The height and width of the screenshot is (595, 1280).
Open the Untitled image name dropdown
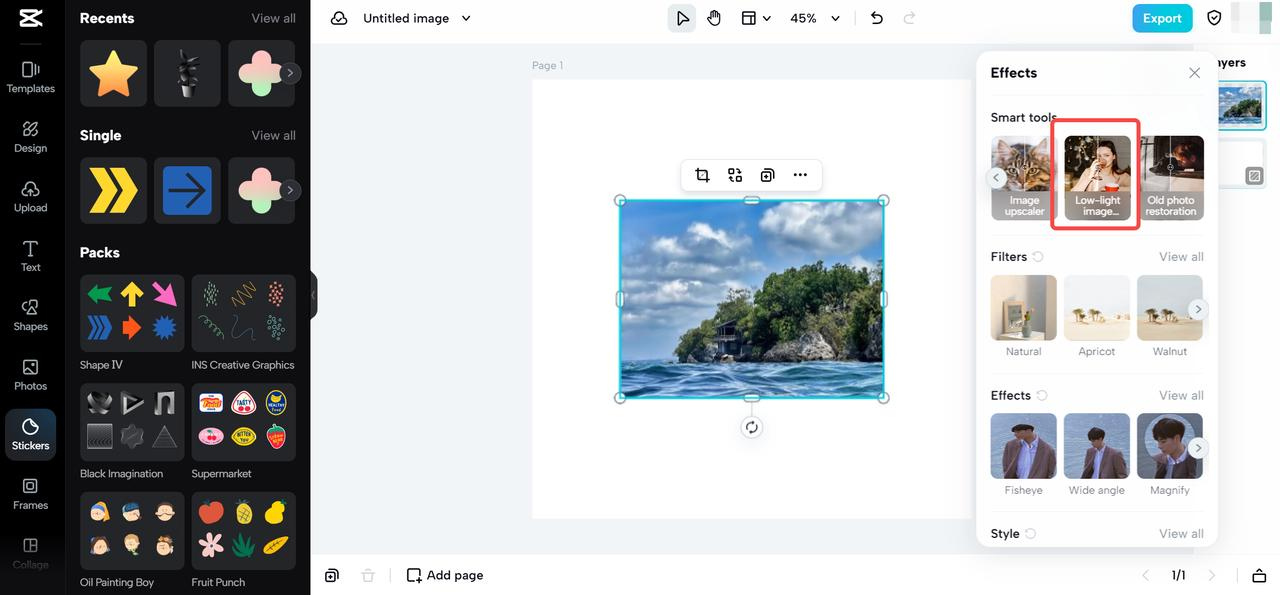417,18
